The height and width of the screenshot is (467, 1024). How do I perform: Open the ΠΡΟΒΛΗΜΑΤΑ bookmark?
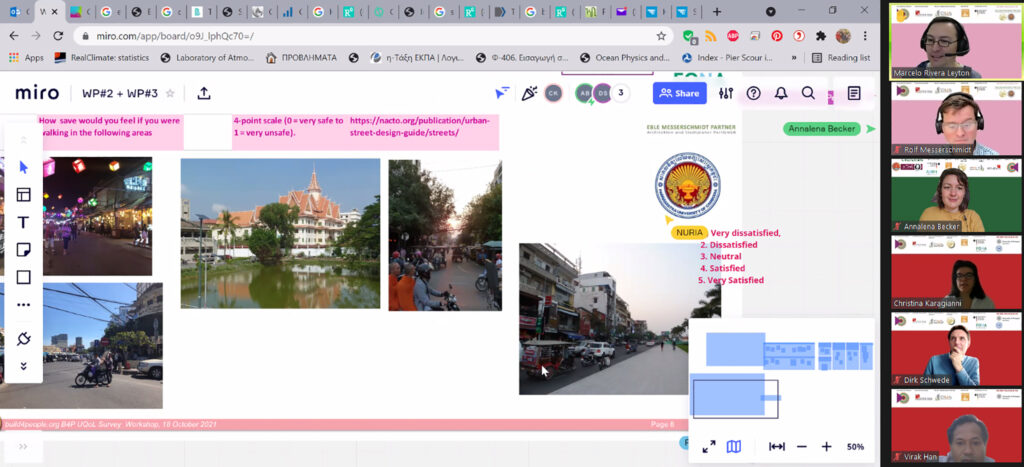(302, 57)
